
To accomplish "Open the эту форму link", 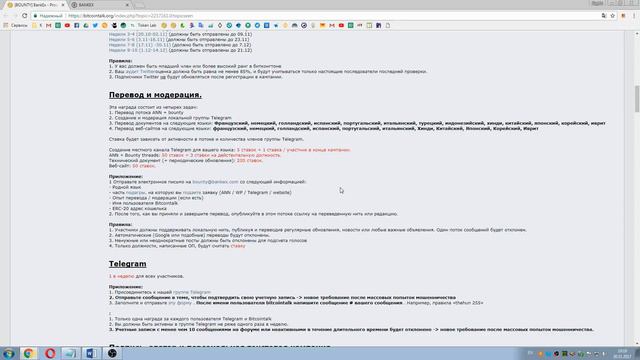I will pos(180,303).
